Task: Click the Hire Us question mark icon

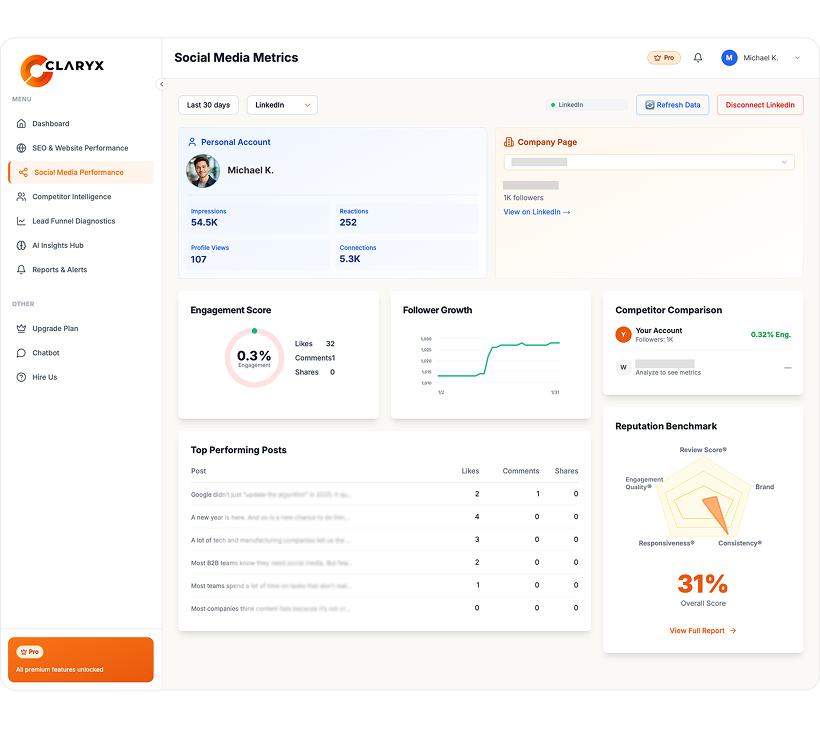Action: (21, 377)
